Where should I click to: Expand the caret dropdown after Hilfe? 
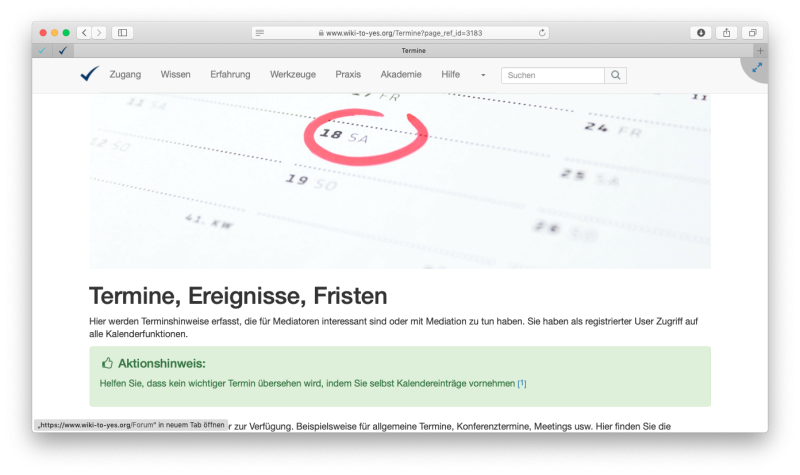[483, 75]
